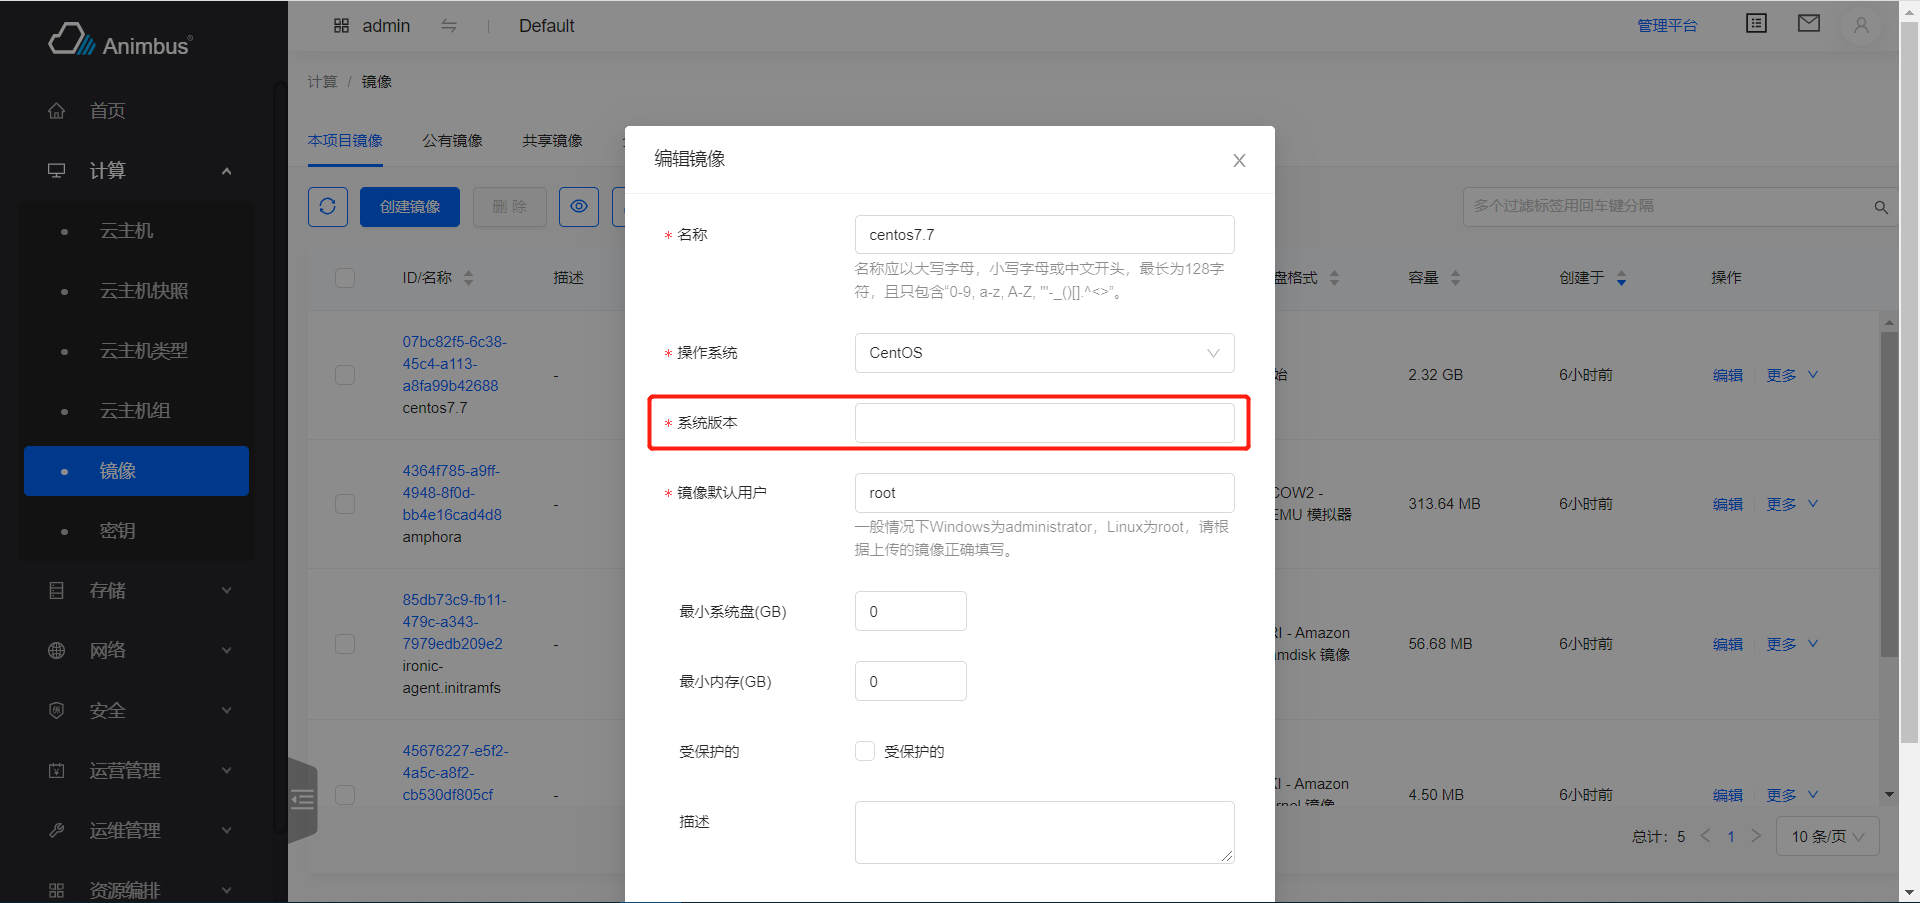The height and width of the screenshot is (903, 1920).
Task: Click the refresh icon above the image list
Action: pos(327,206)
